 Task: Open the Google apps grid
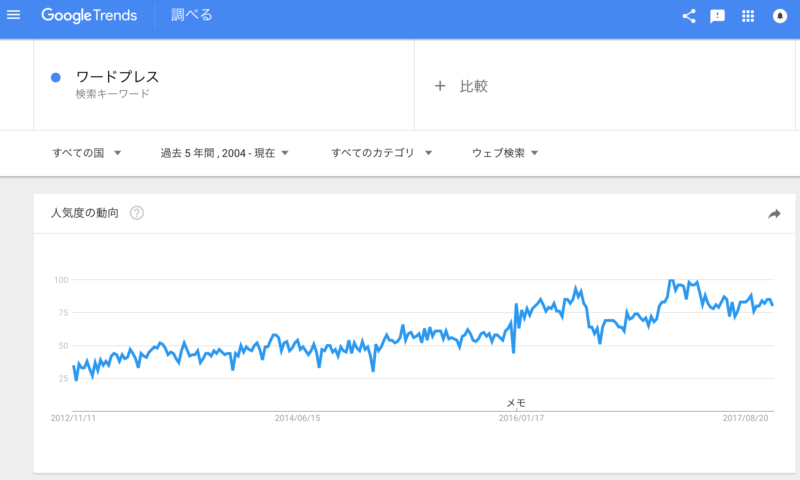[x=748, y=16]
